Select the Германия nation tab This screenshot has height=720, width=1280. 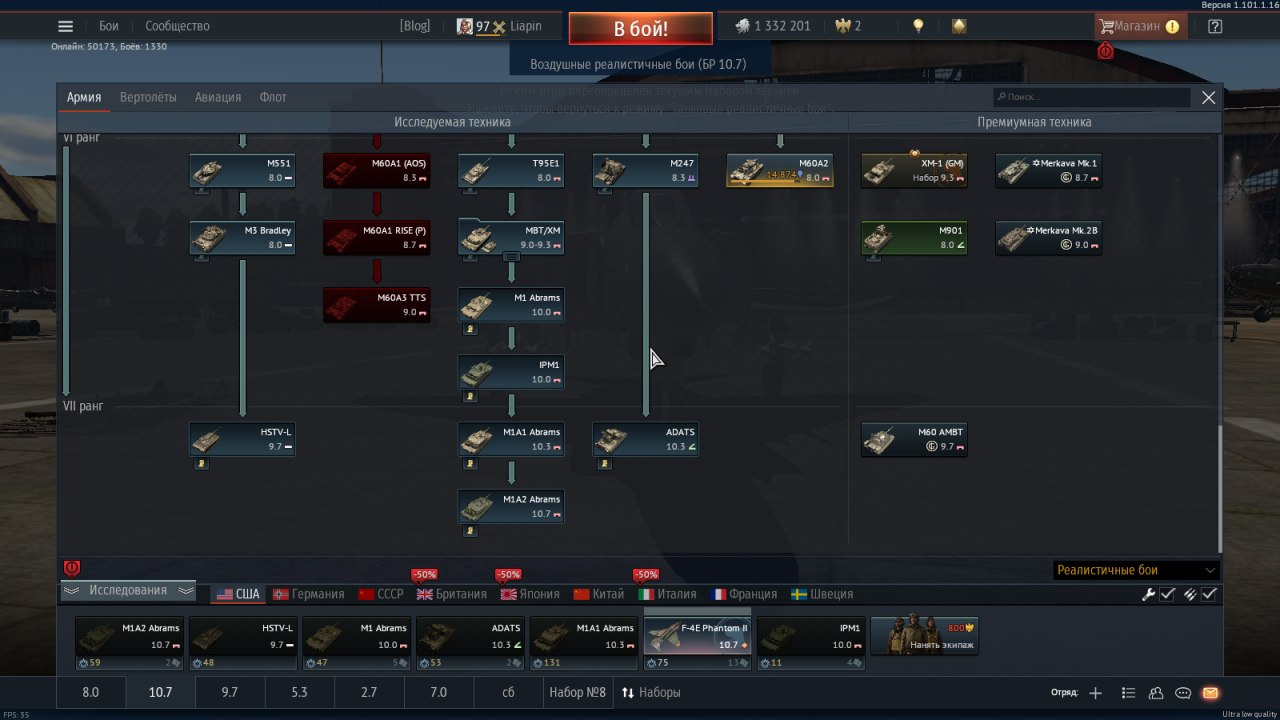(309, 594)
